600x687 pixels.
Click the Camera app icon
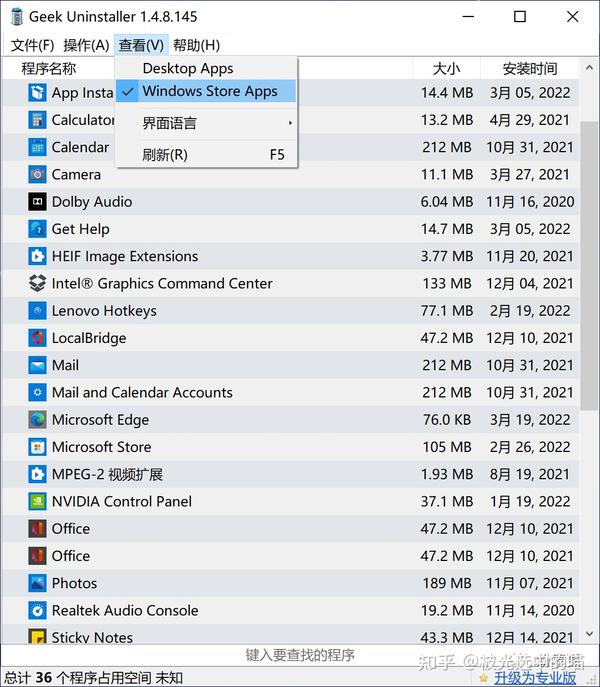[x=37, y=174]
